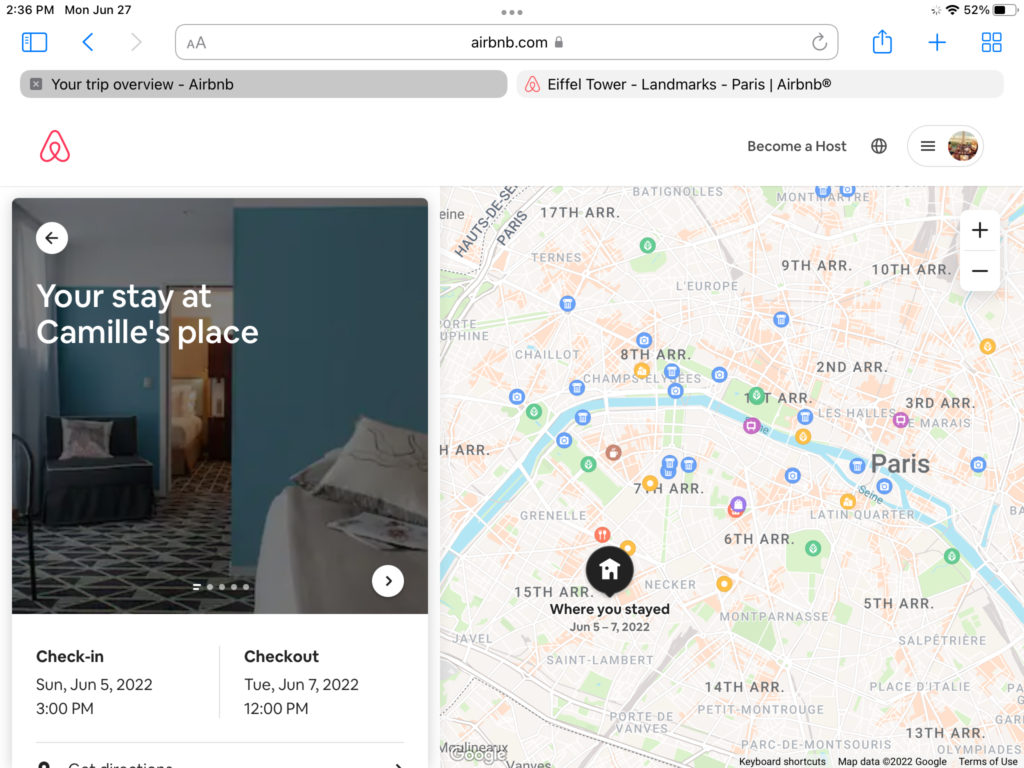
Task: Click the Where you stayed home marker
Action: tap(609, 570)
